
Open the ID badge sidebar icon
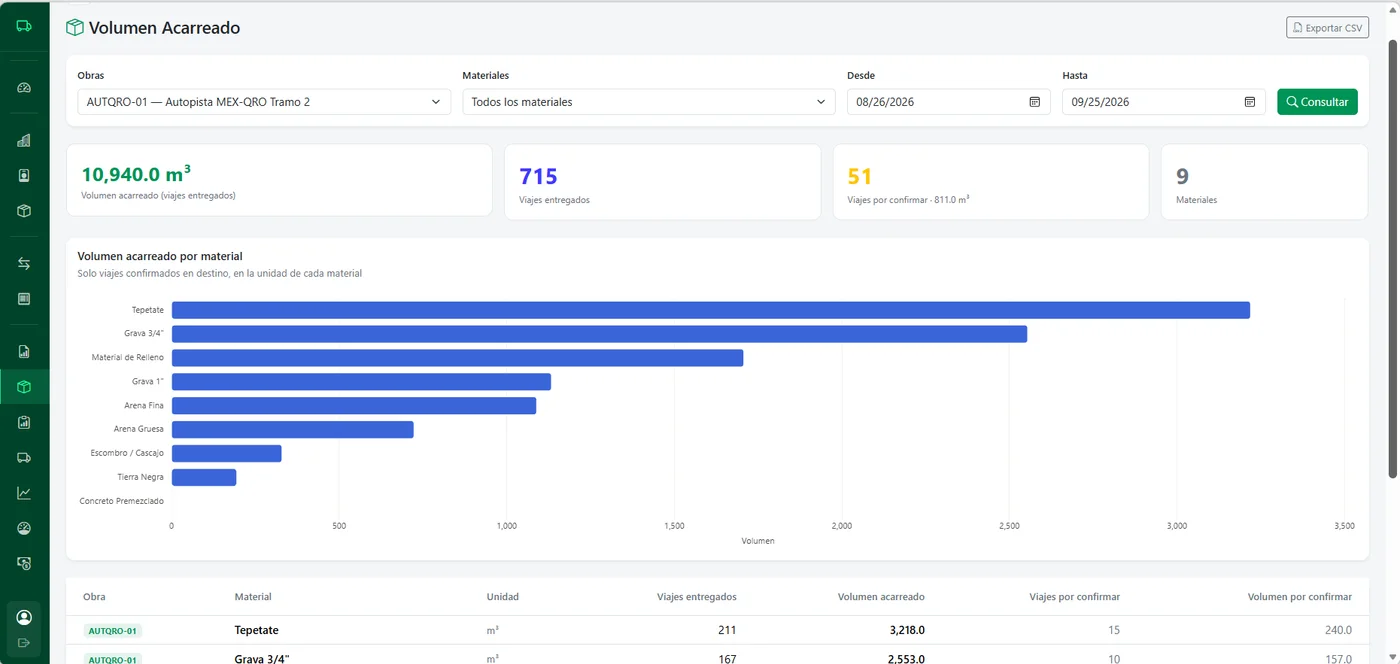[24, 175]
